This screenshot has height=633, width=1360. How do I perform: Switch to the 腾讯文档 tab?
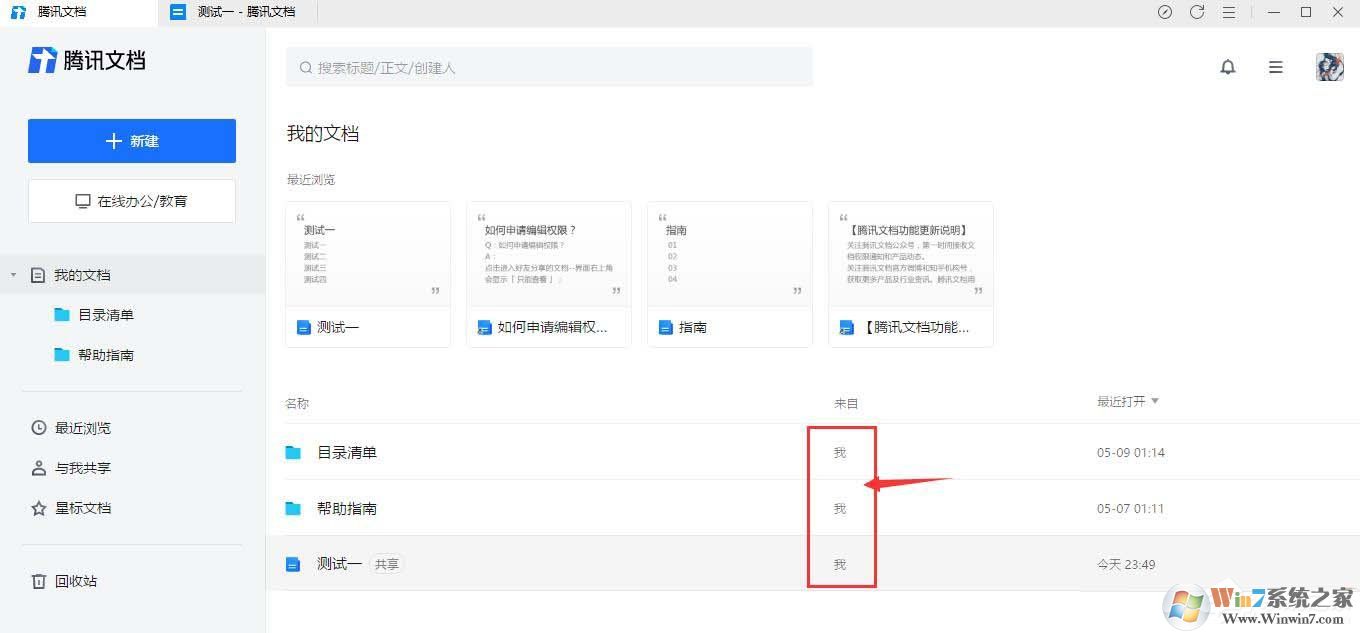point(62,13)
